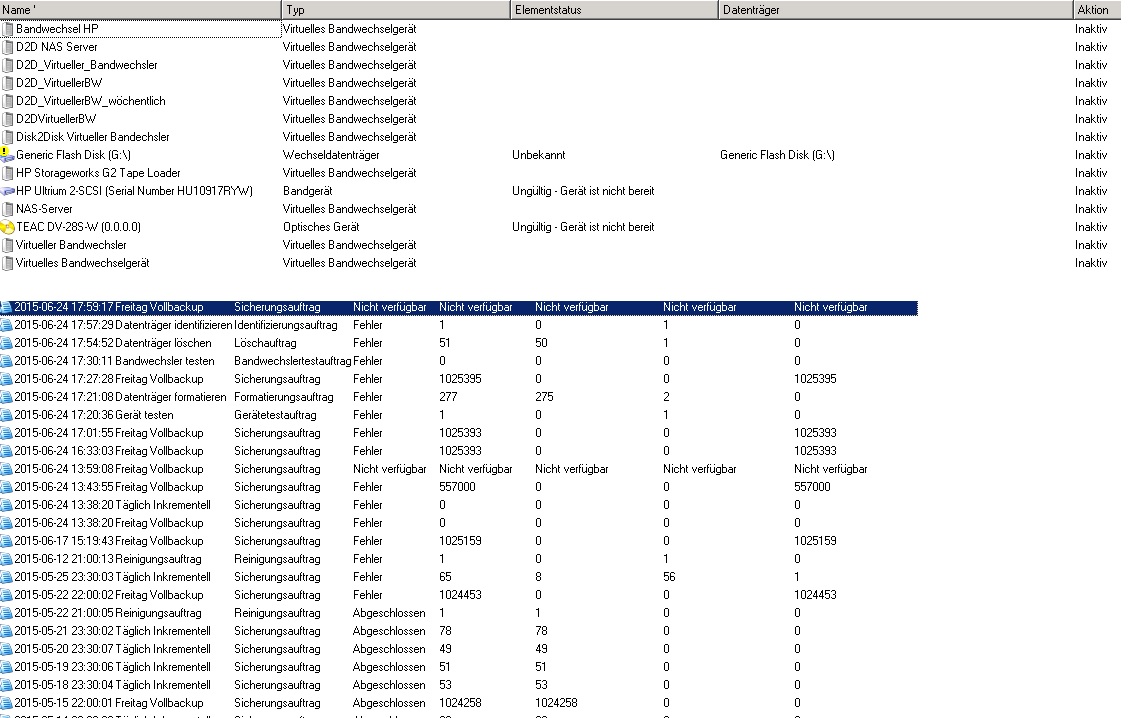
Task: Click the job icon for Bandwechsler testen
Action: (x=6, y=361)
